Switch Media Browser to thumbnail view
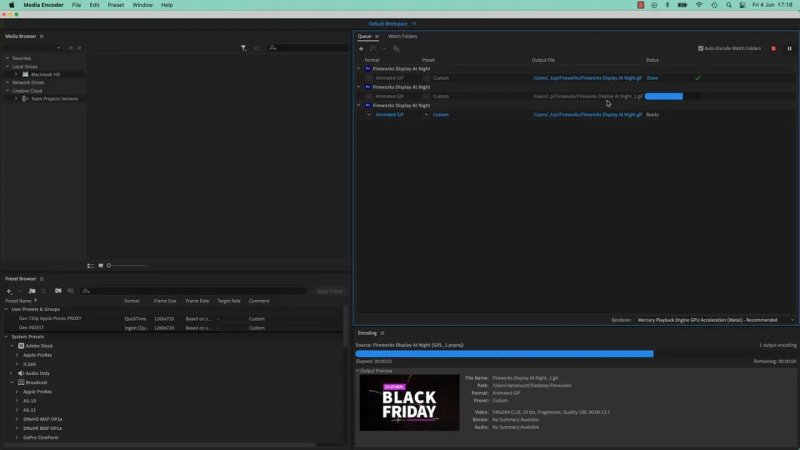Image resolution: width=800 pixels, height=450 pixels. tap(101, 266)
